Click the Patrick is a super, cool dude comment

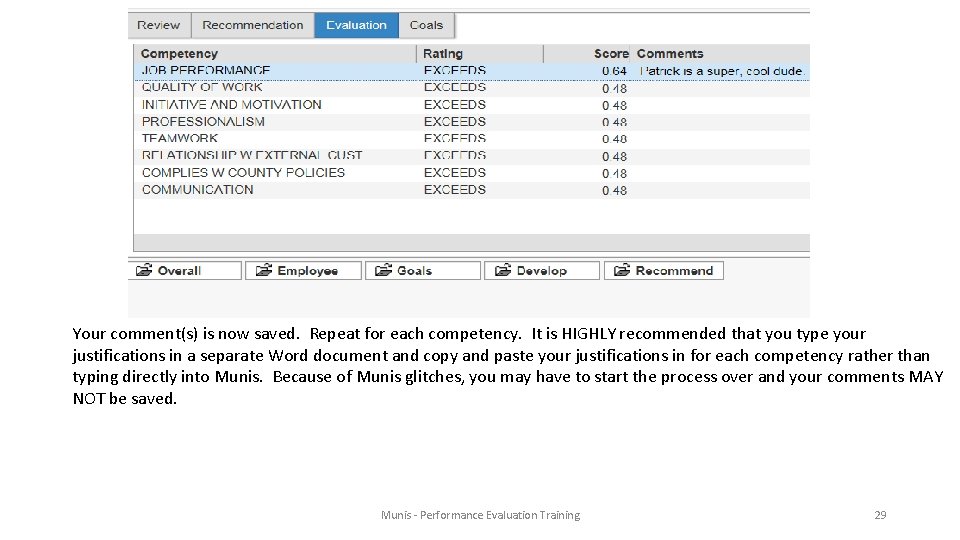[x=722, y=71]
